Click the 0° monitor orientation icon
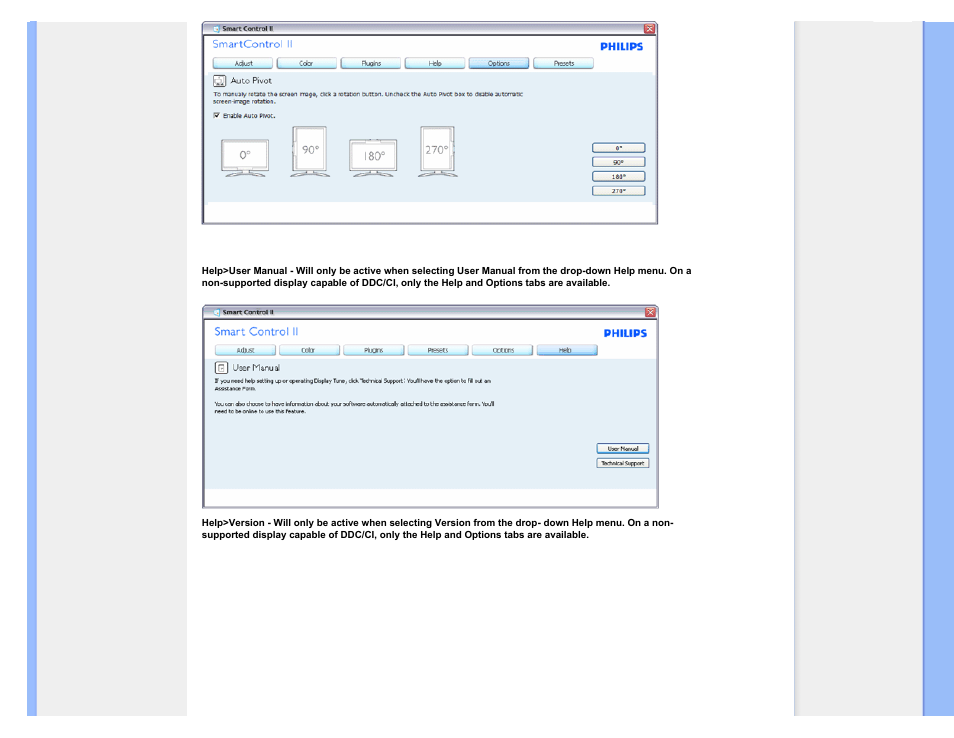 (245, 158)
